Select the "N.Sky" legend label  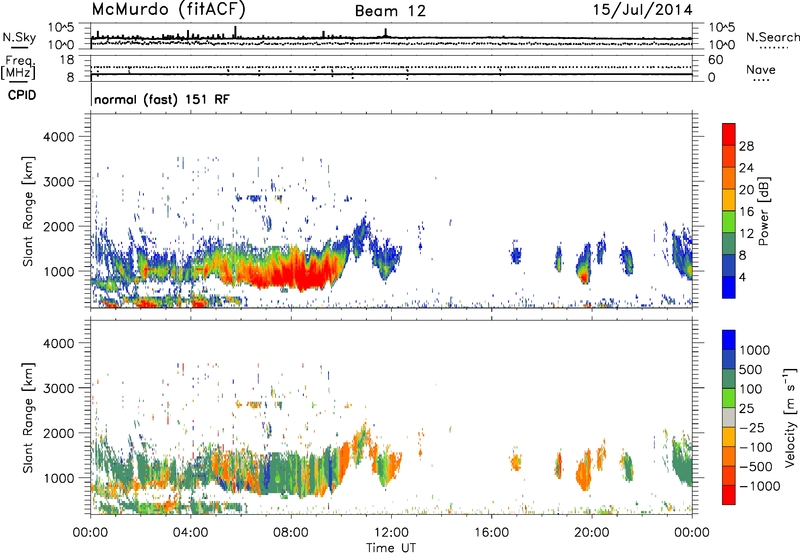(19, 37)
